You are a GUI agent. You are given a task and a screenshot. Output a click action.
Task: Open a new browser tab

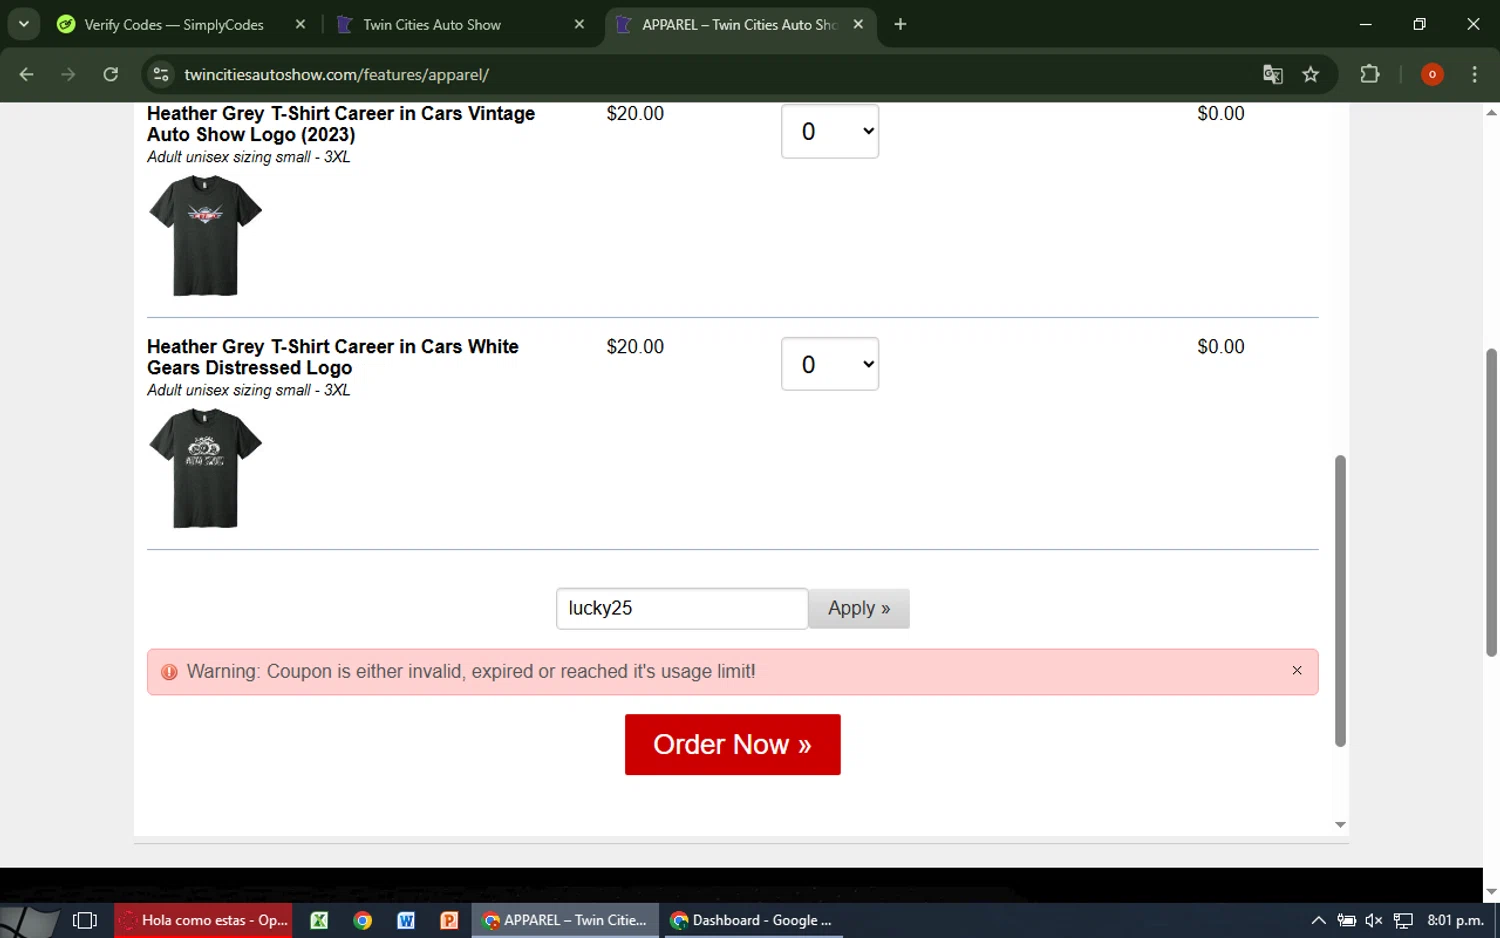click(x=900, y=24)
